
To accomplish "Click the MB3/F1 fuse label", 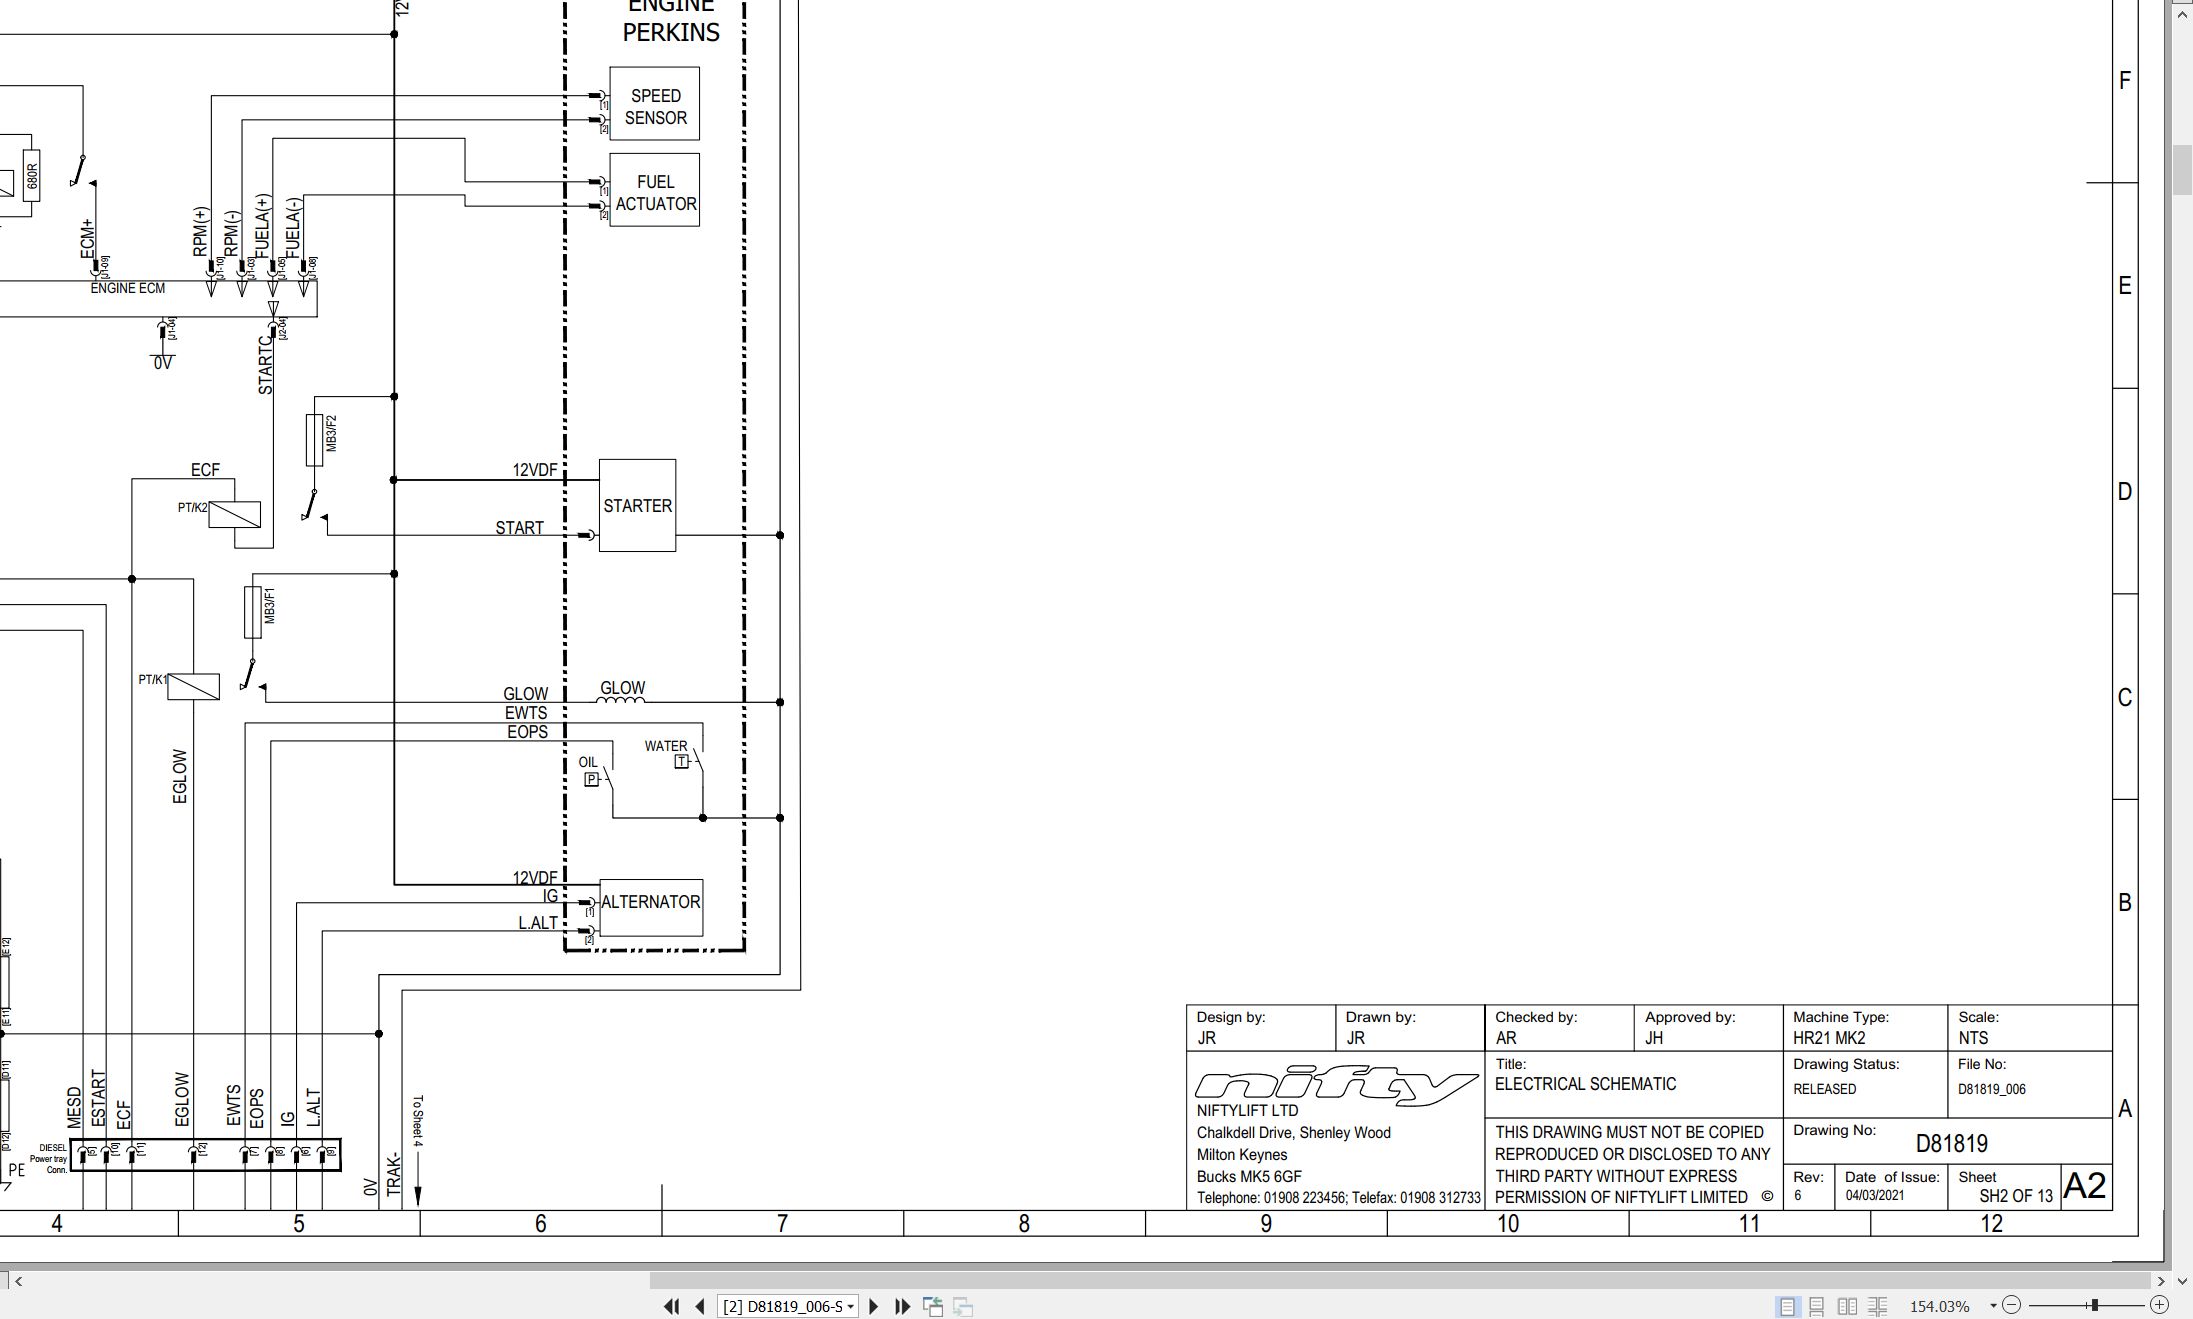I will 270,606.
